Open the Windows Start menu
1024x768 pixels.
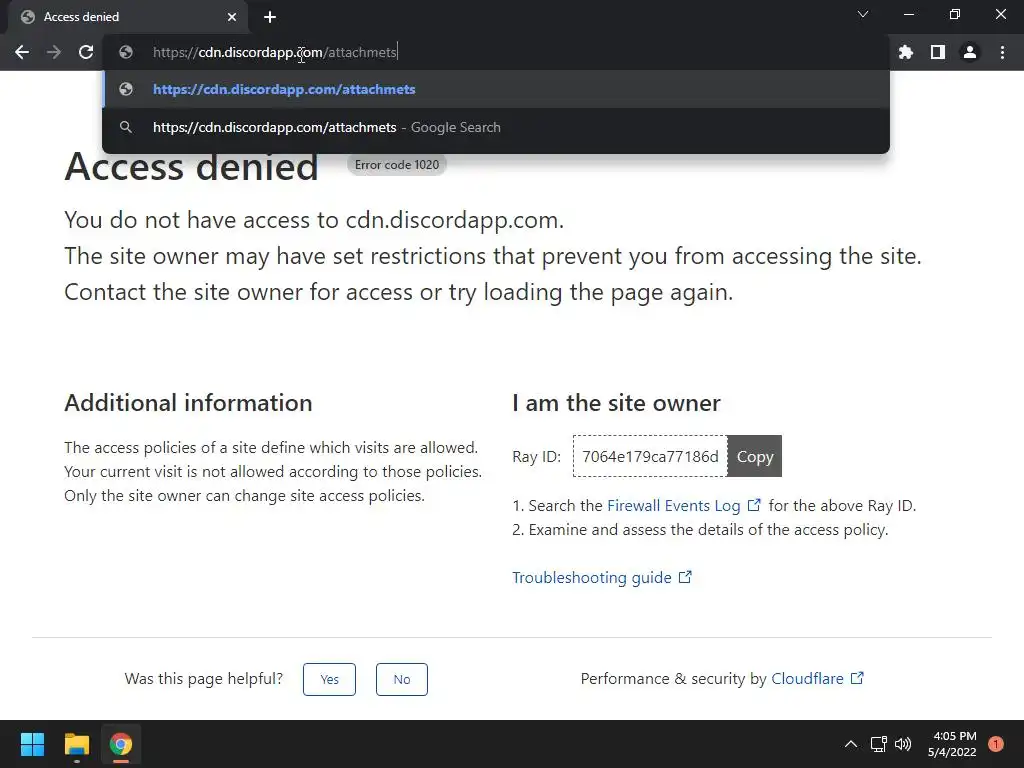click(x=32, y=744)
